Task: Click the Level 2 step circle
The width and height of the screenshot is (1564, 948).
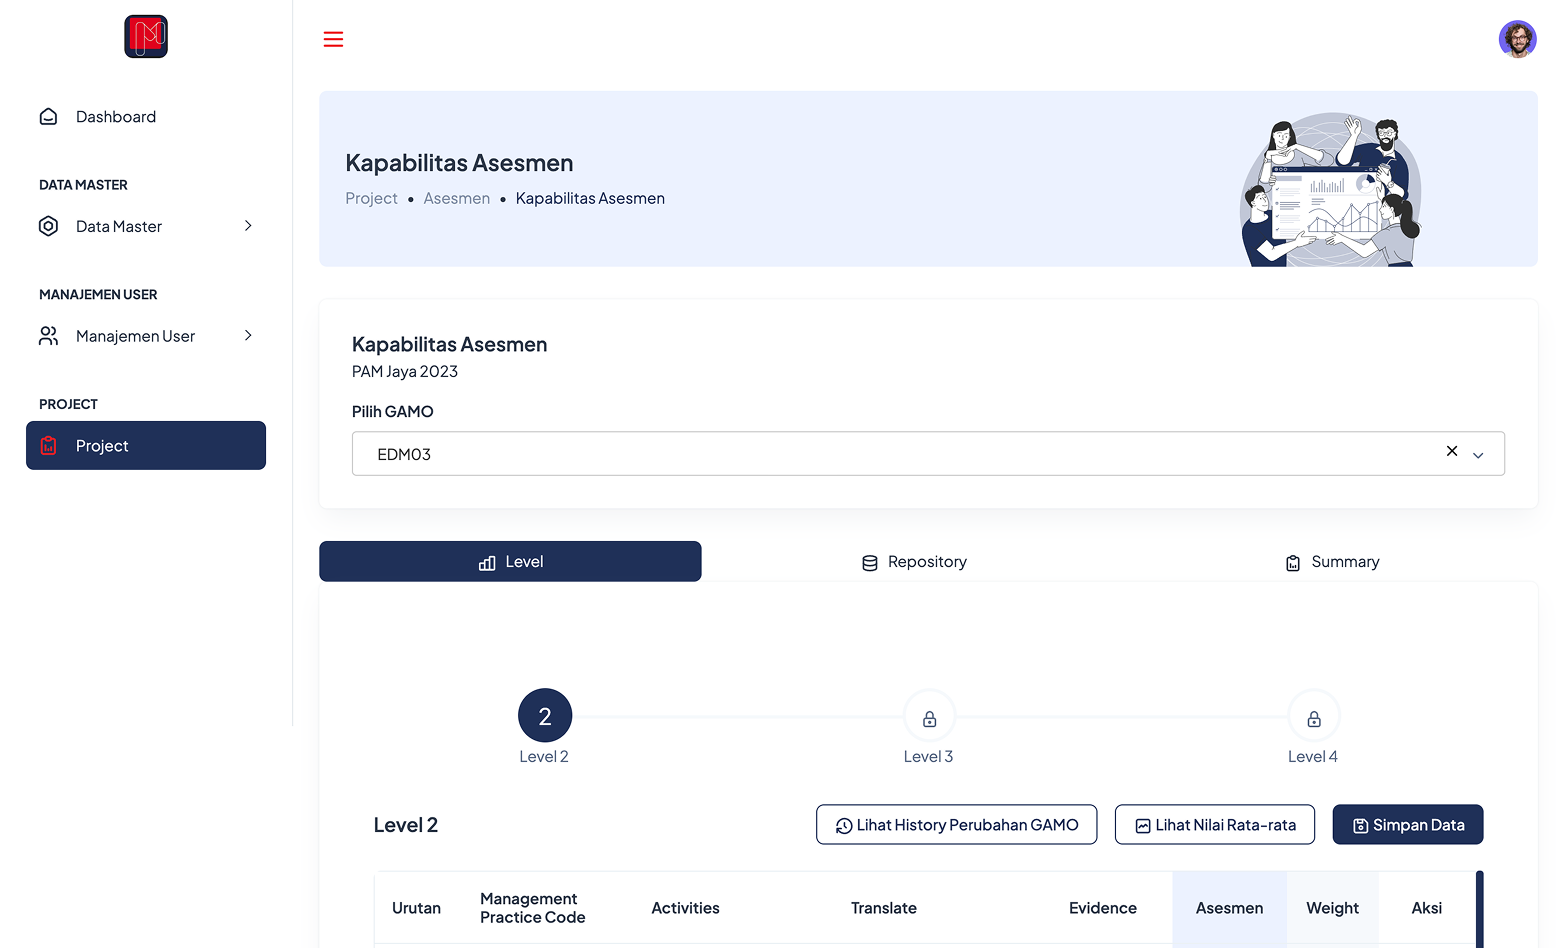Action: click(x=544, y=714)
